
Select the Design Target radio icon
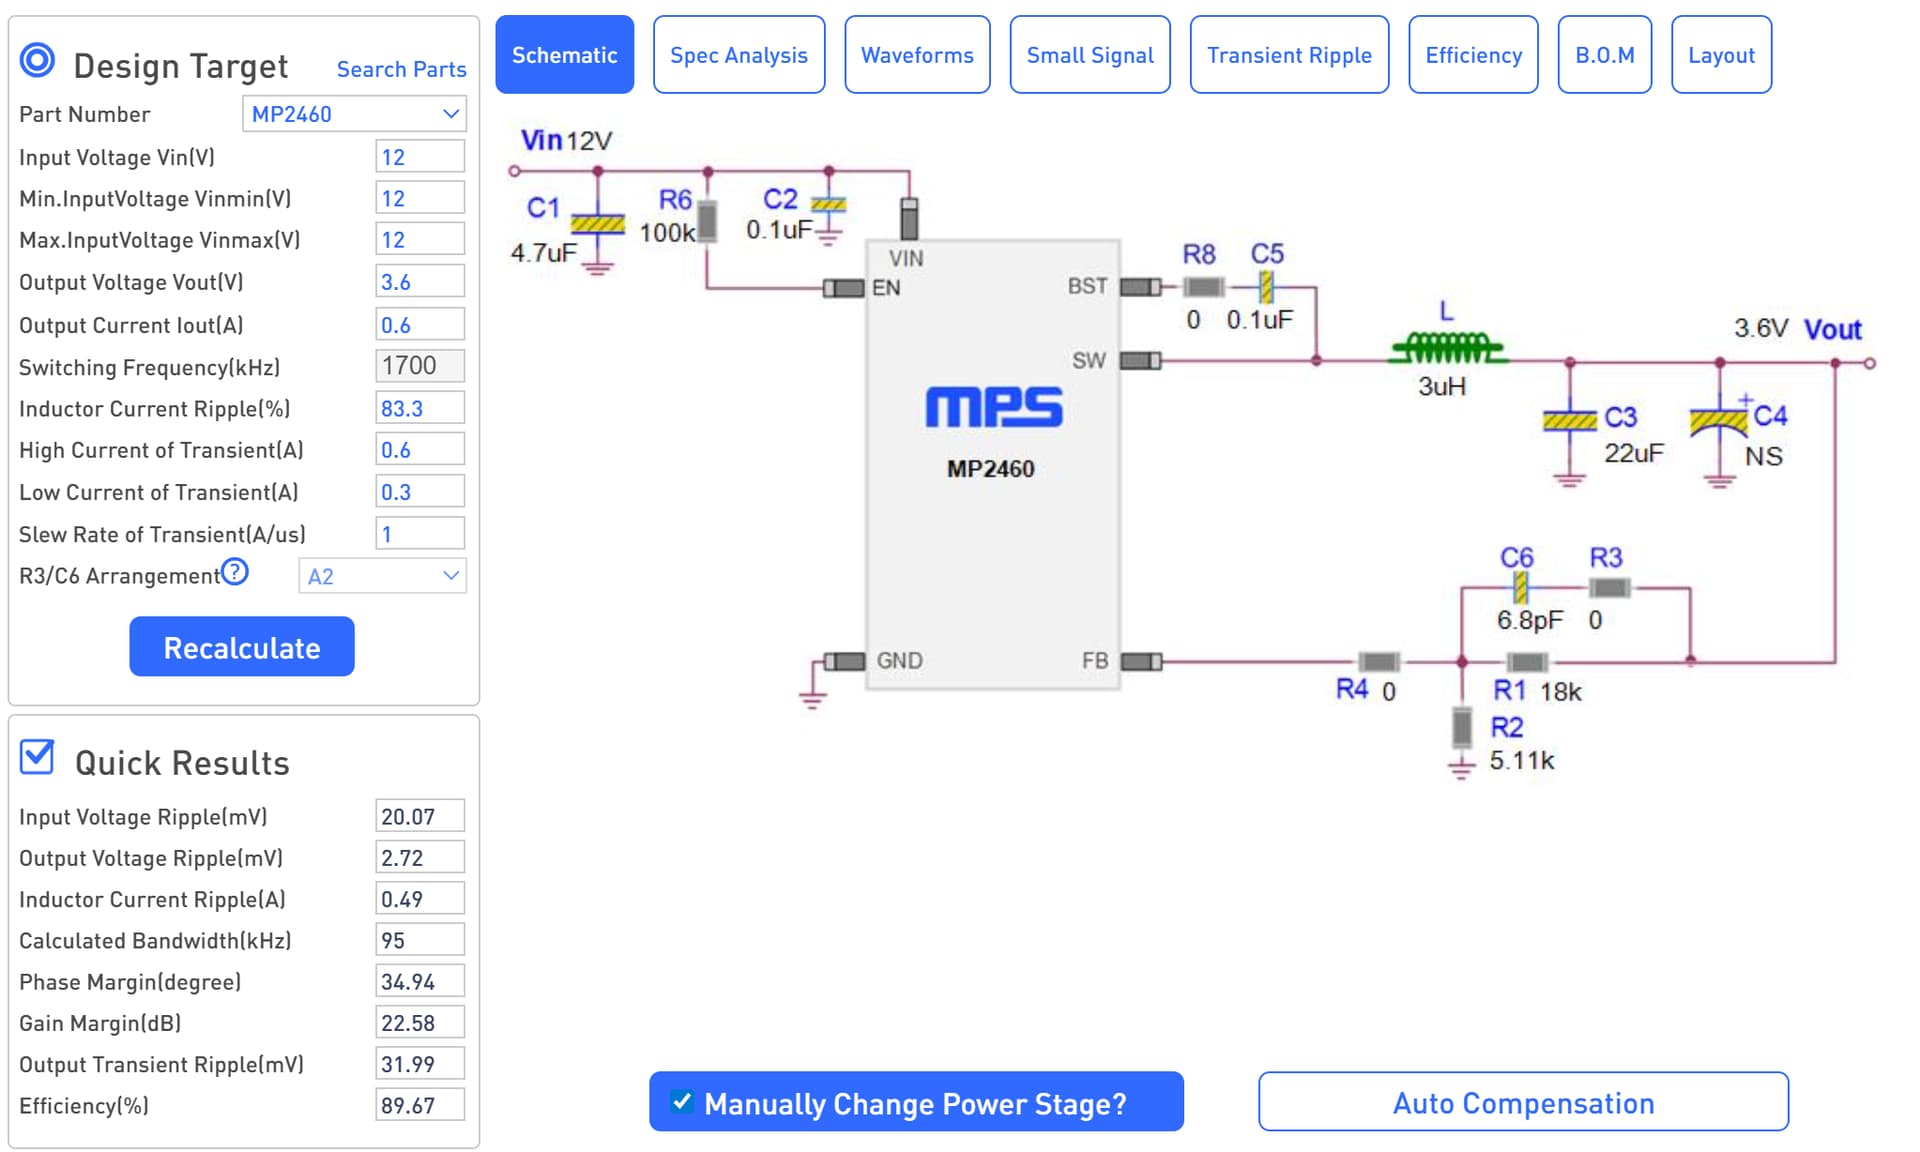click(38, 61)
